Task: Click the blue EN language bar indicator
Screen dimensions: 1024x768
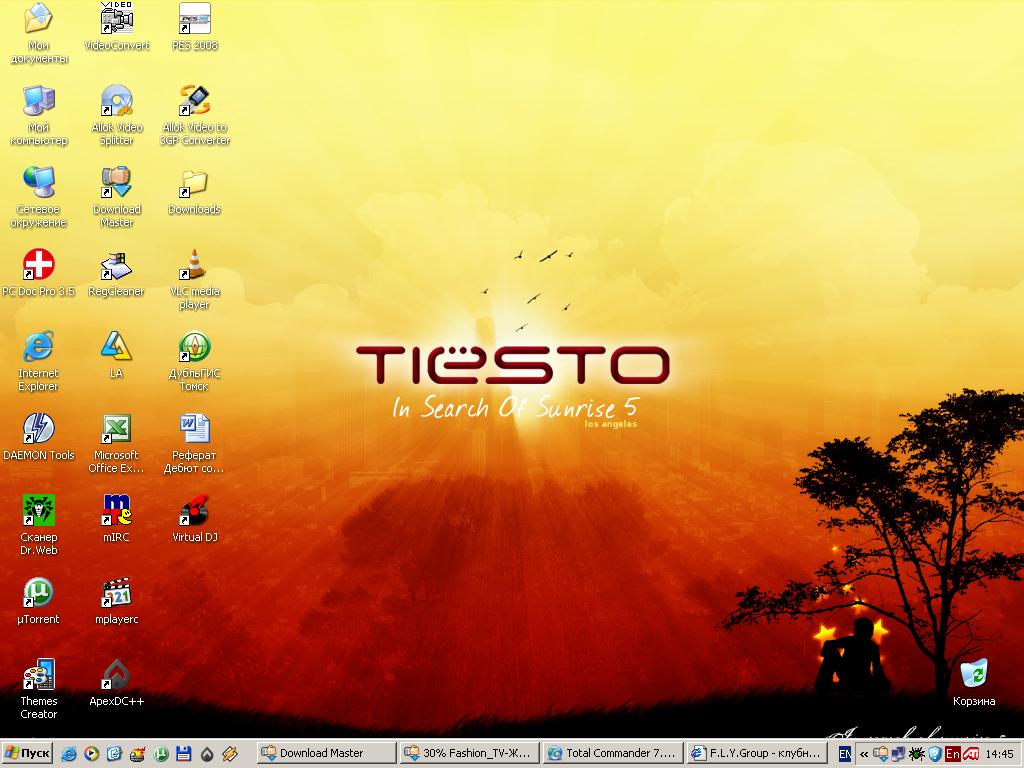Action: coord(844,754)
